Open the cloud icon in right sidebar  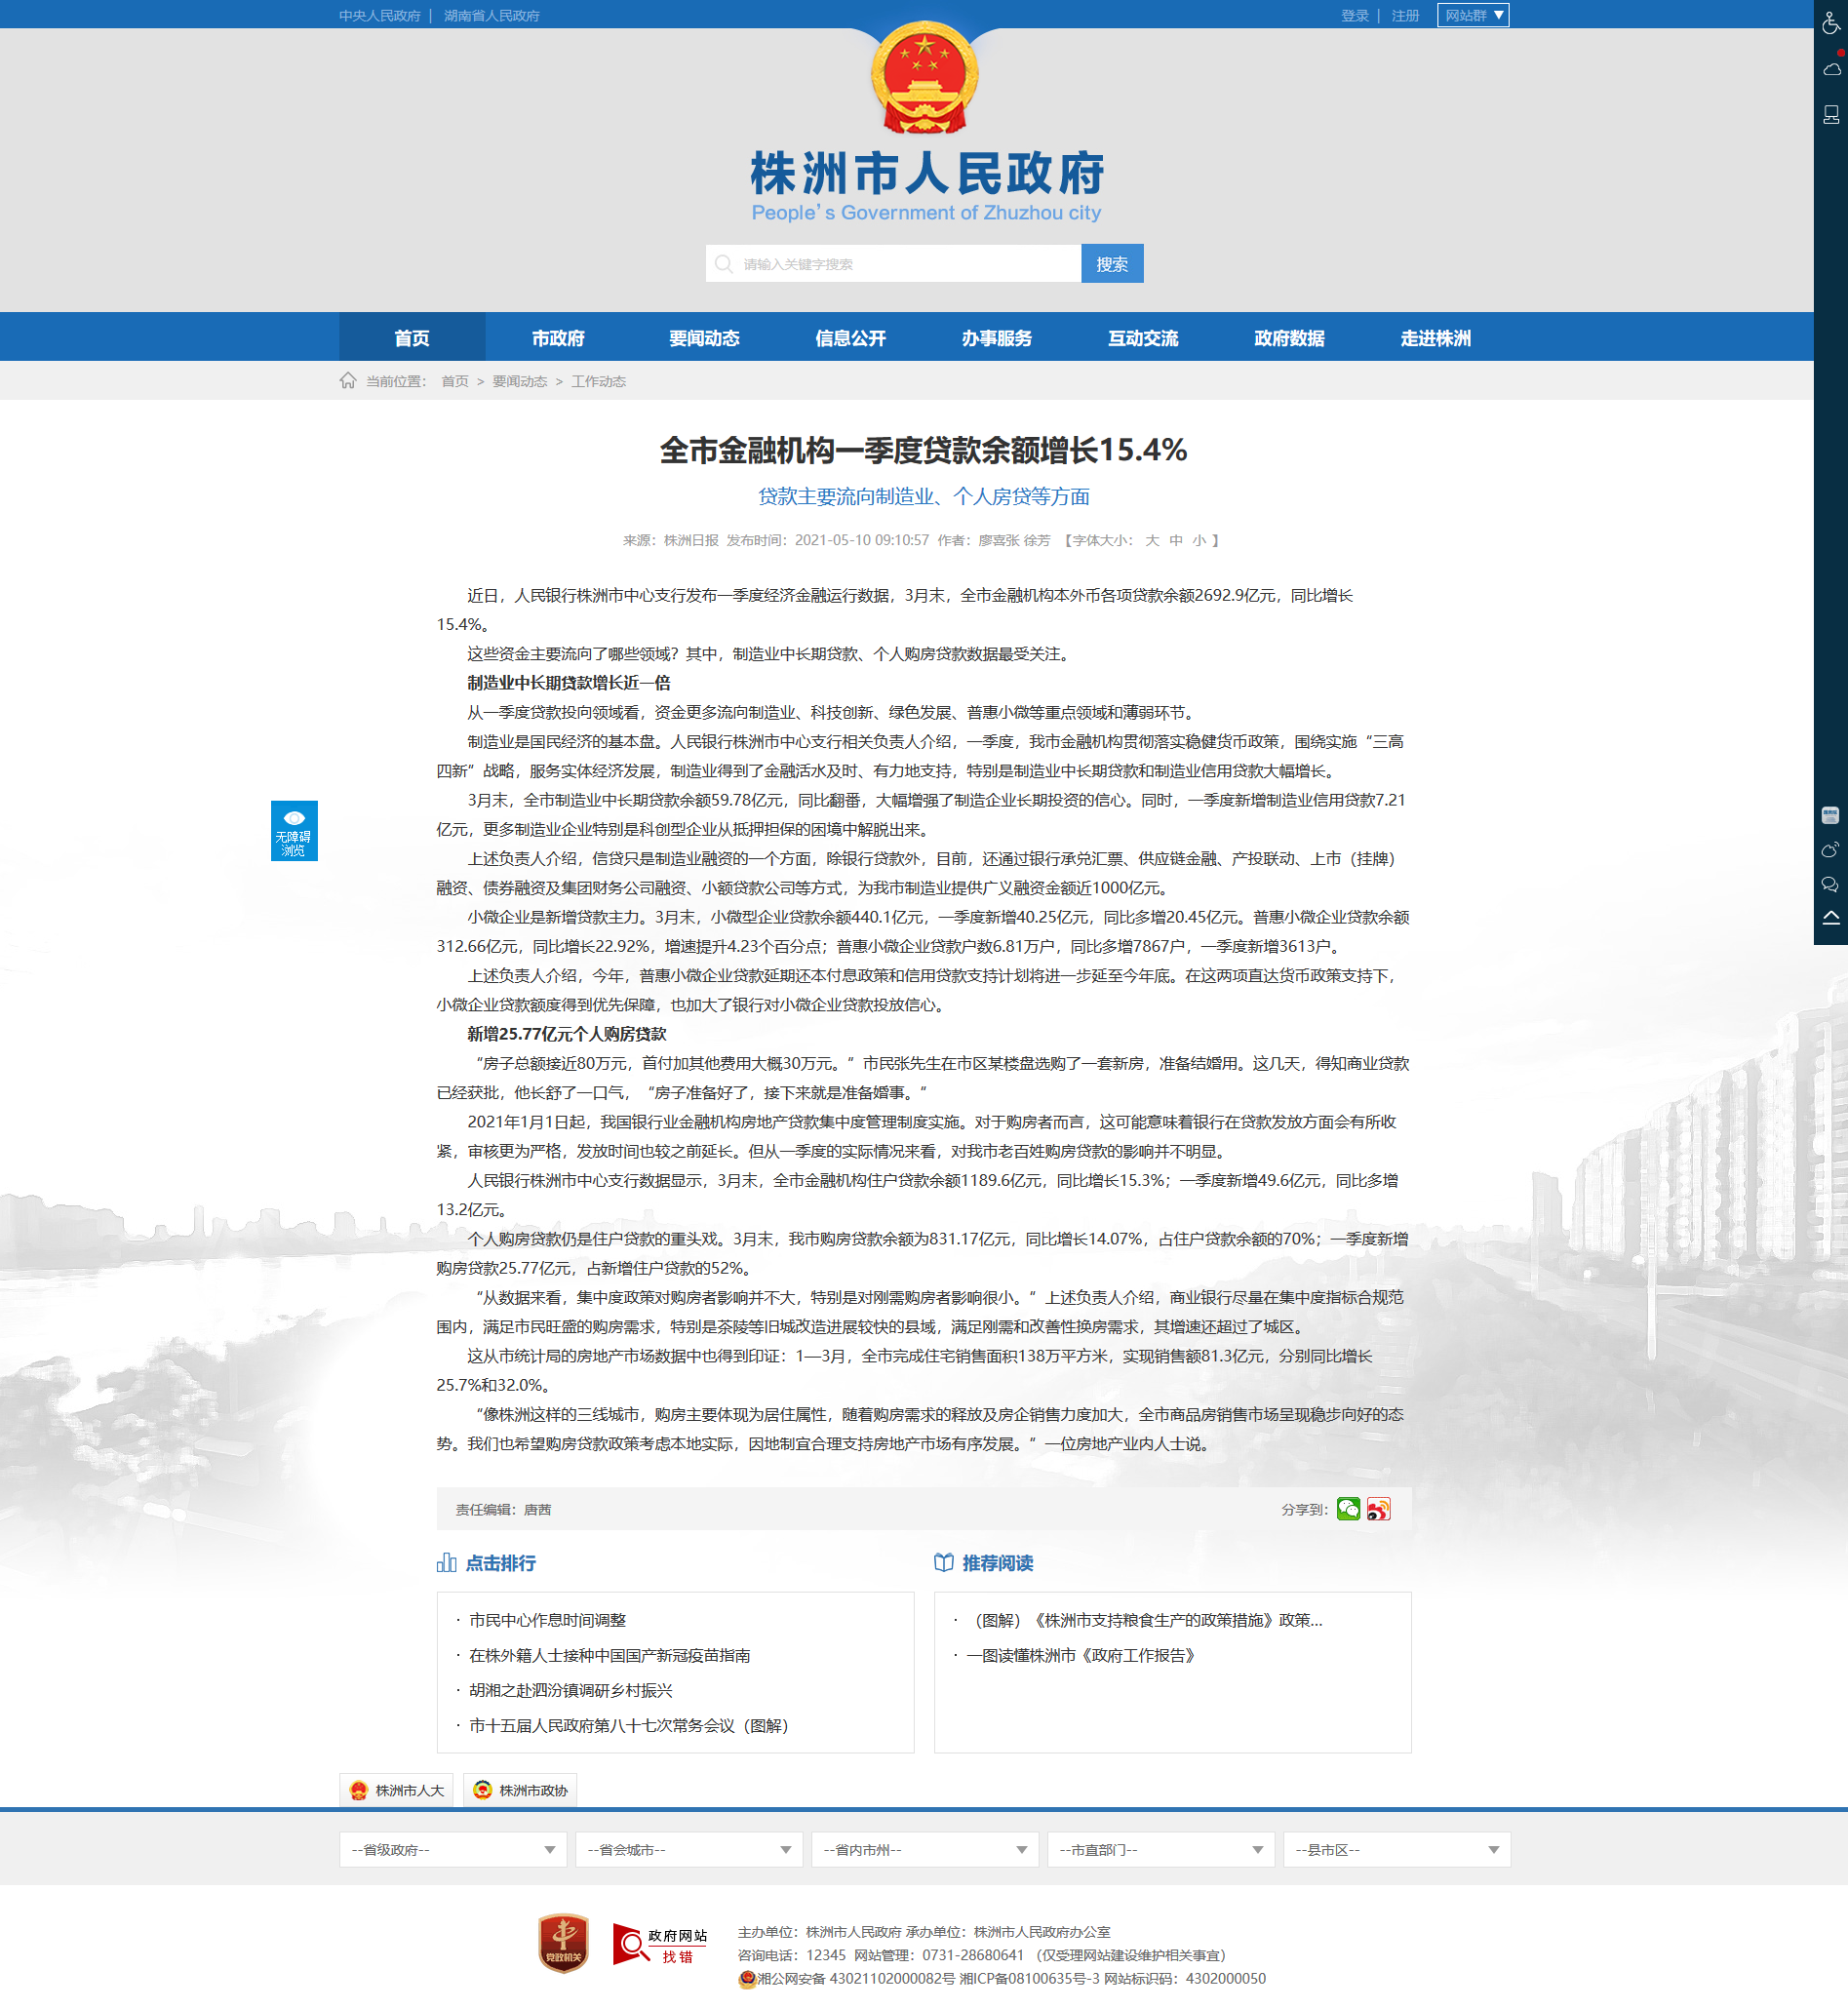pos(1830,69)
